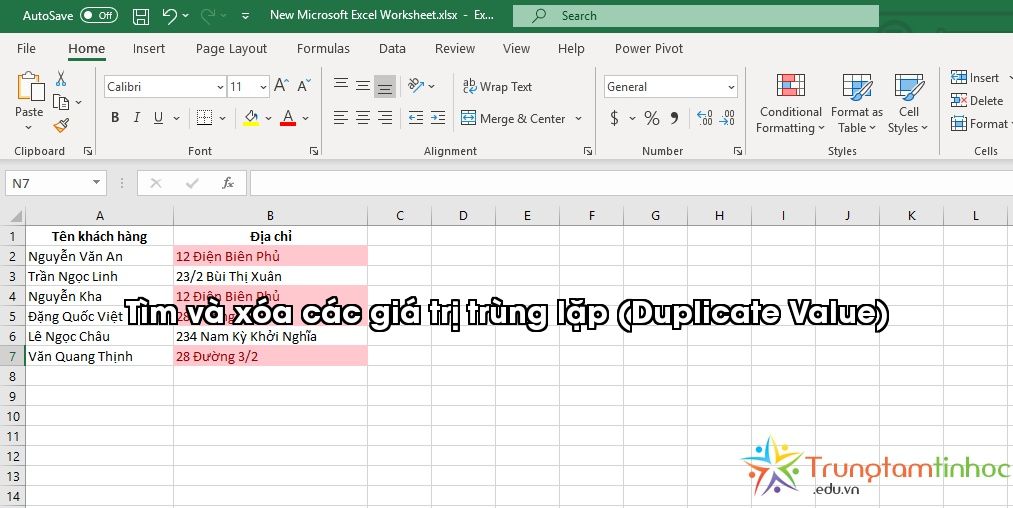Click in the Search box
This screenshot has height=508, width=1013.
(x=696, y=16)
